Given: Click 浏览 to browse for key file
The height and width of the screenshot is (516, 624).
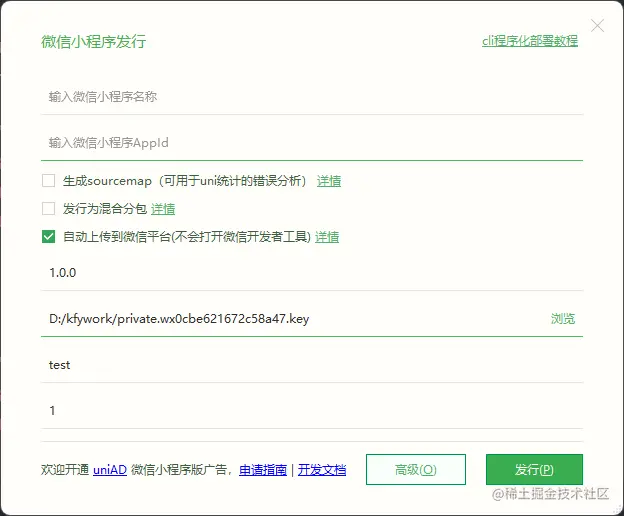Looking at the screenshot, I should pyautogui.click(x=563, y=319).
